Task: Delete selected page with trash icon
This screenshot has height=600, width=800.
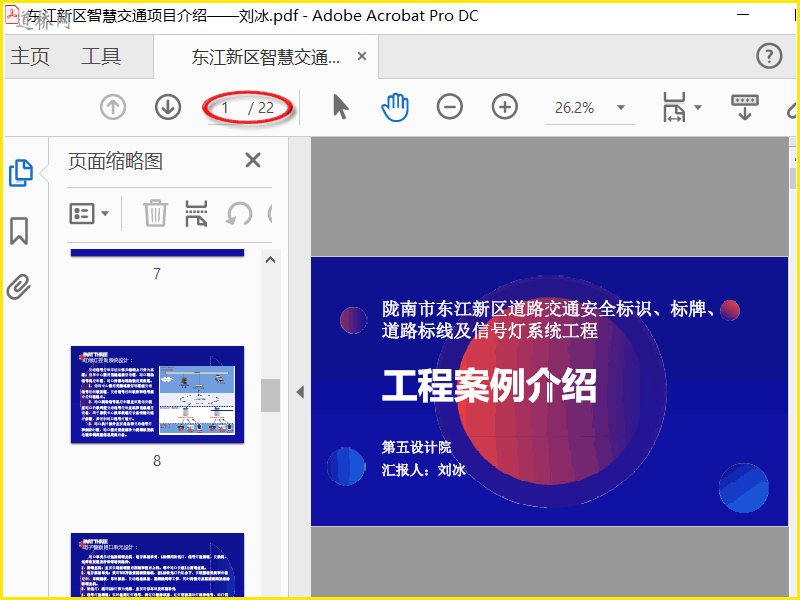Action: 155,213
